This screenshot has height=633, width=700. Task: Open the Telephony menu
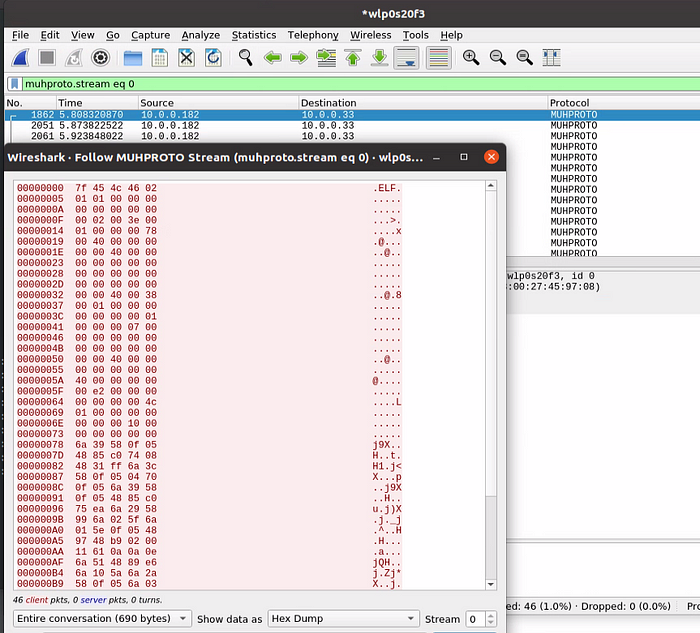[x=312, y=35]
